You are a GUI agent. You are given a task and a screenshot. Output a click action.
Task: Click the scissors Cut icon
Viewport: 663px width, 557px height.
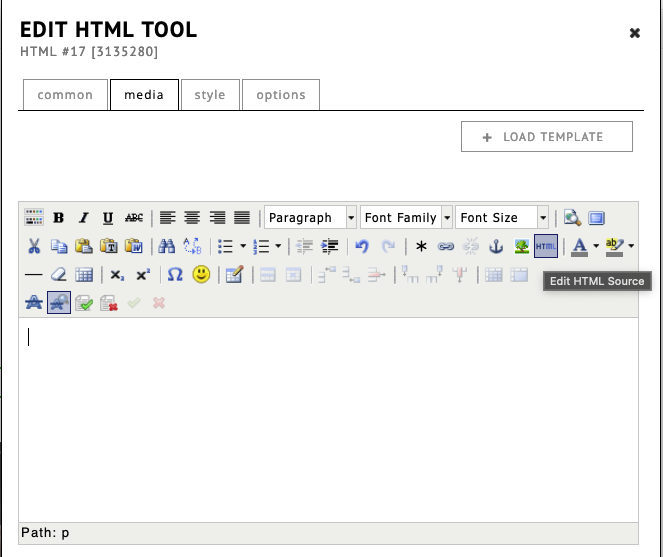pos(34,246)
